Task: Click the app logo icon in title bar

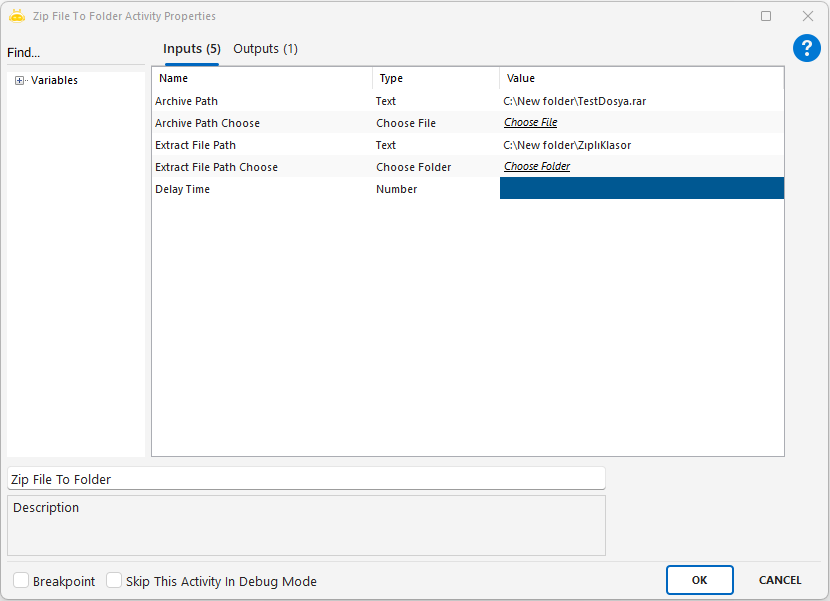Action: [17, 16]
